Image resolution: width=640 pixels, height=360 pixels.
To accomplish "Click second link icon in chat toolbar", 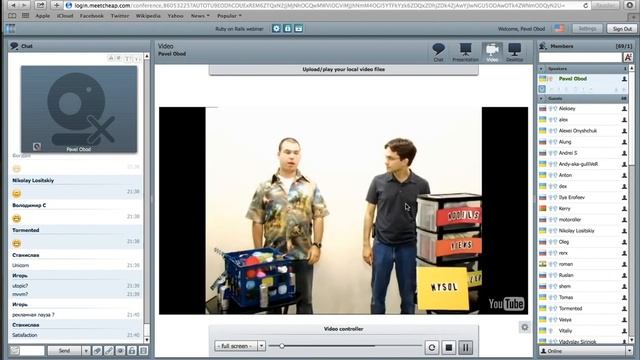I will click(109, 351).
